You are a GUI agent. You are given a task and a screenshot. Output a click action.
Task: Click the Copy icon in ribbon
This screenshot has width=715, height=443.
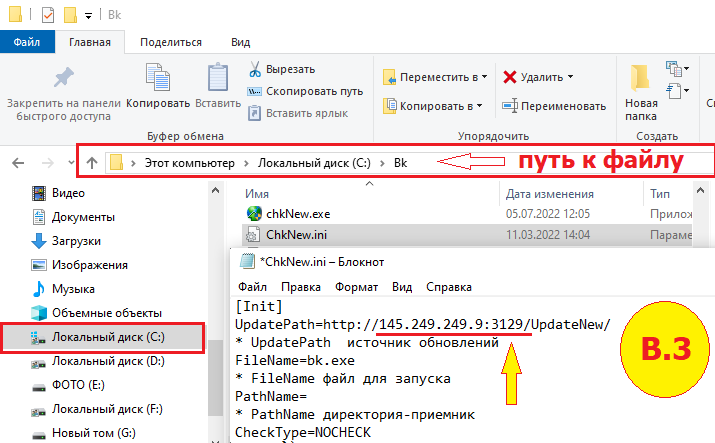(158, 78)
